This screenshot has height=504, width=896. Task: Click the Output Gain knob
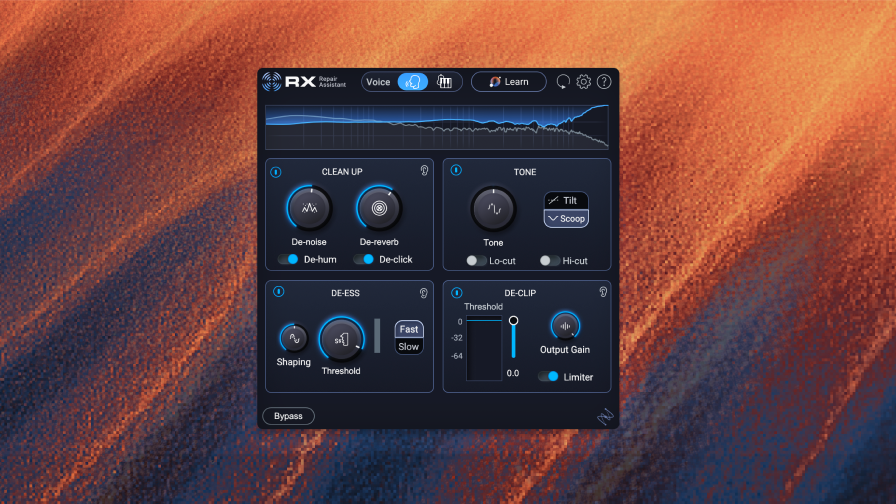click(x=565, y=326)
